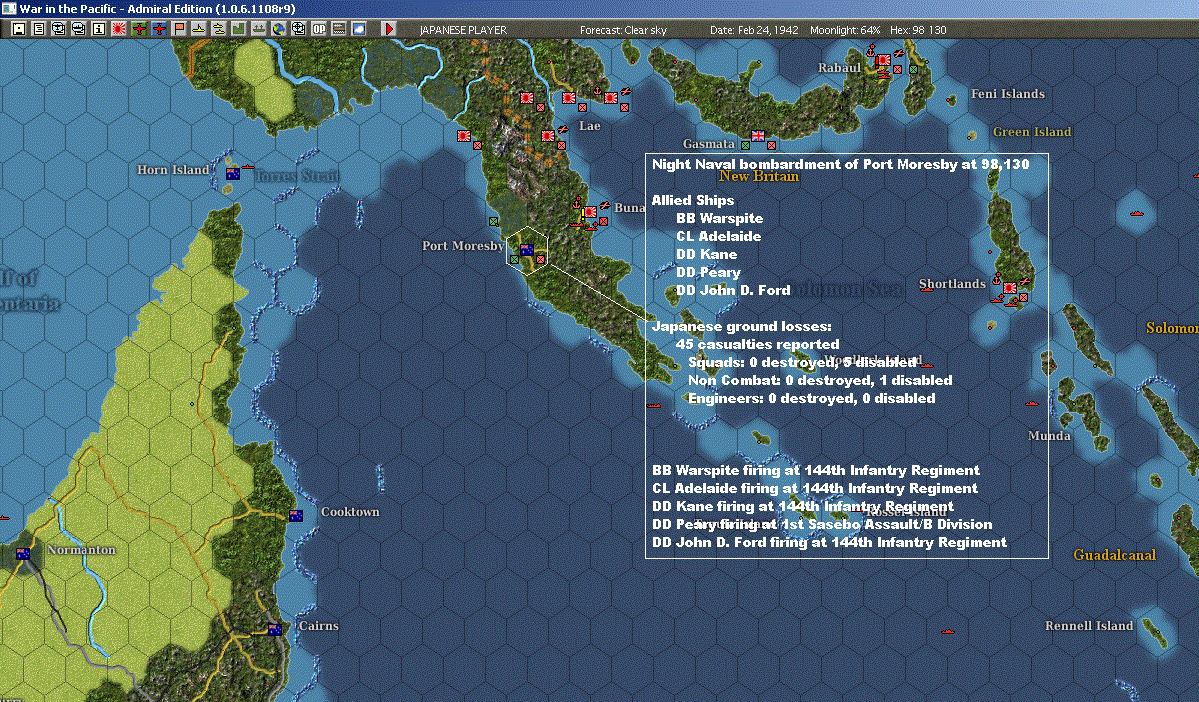
Task: Click 'DD John D. Ford firing' report line
Action: coord(829,542)
